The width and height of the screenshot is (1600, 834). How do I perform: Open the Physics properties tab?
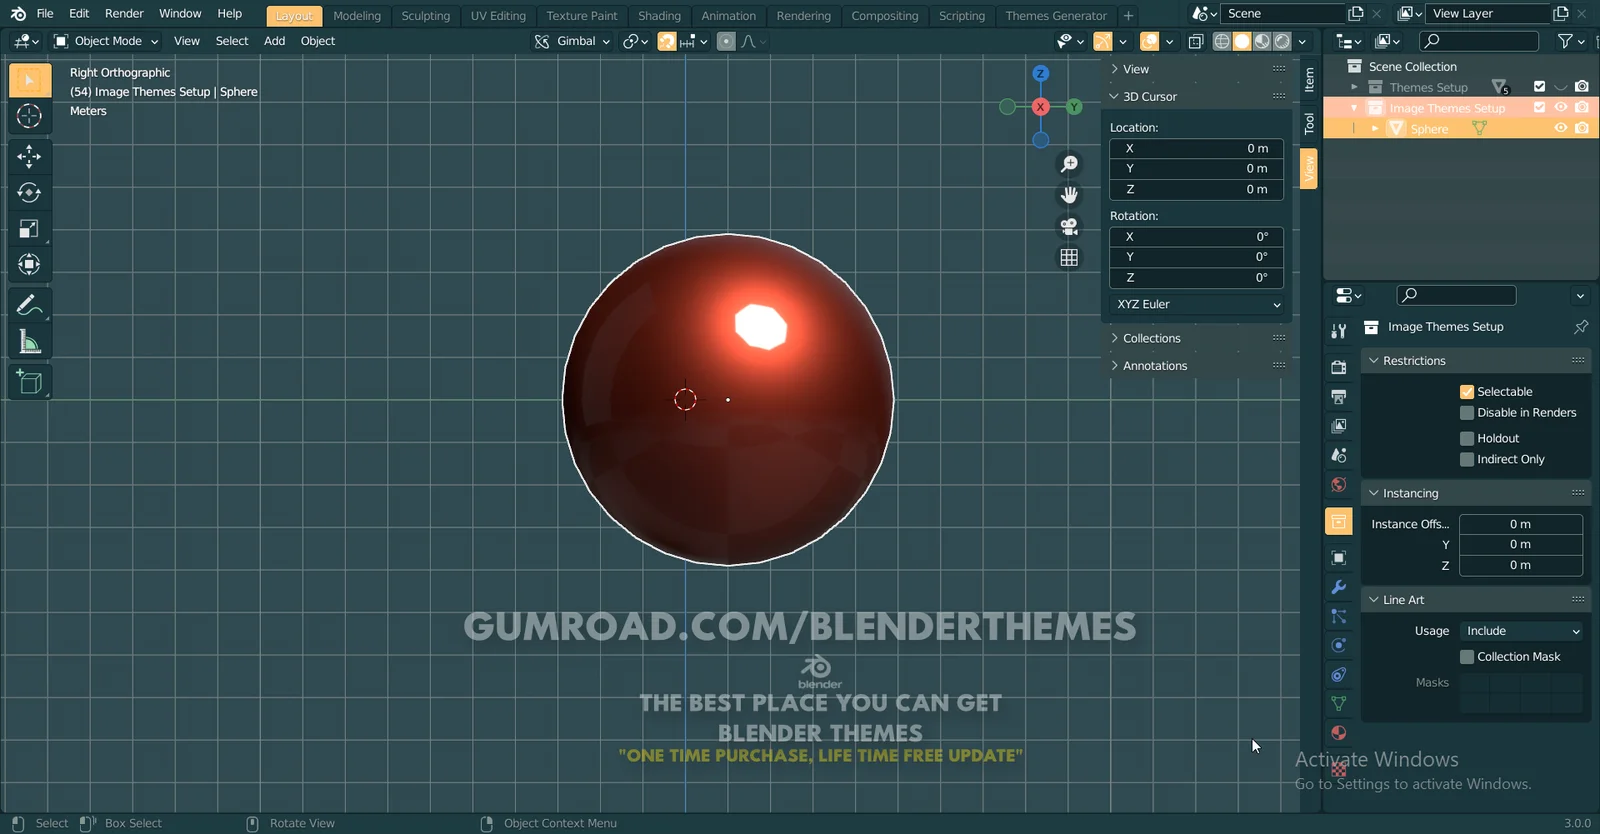pos(1339,646)
